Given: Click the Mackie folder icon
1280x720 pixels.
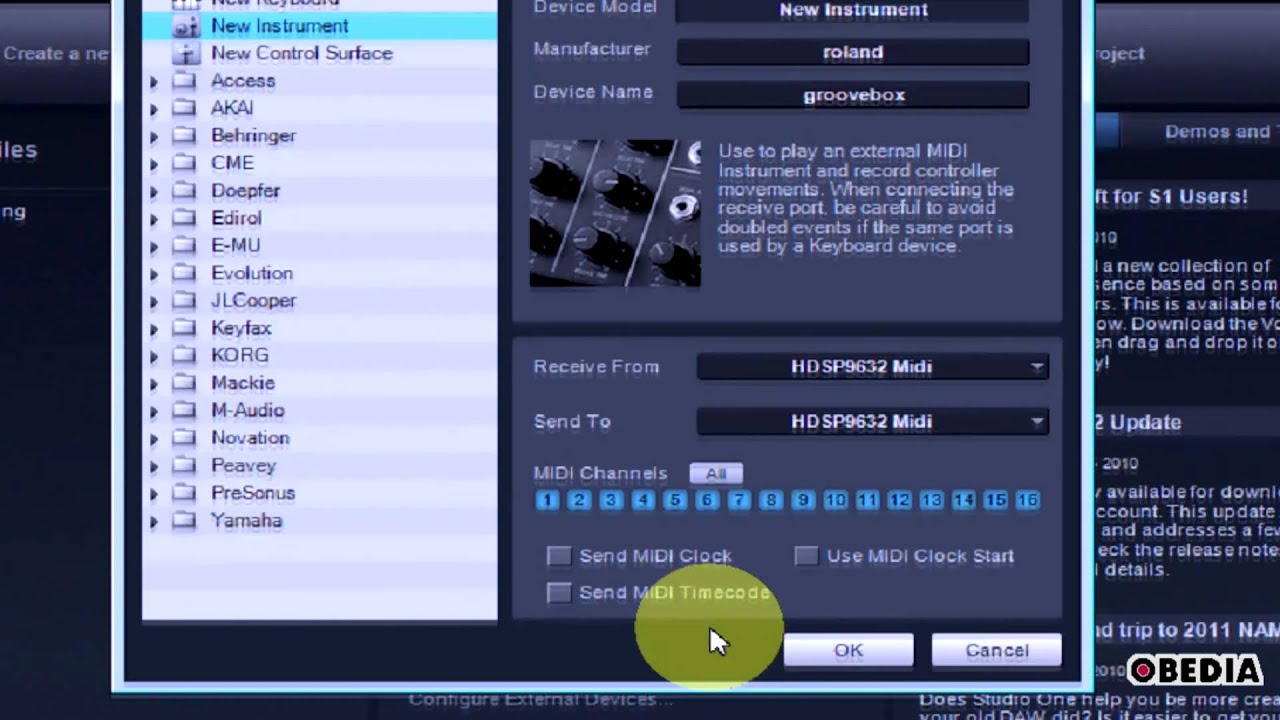Looking at the screenshot, I should (x=184, y=383).
